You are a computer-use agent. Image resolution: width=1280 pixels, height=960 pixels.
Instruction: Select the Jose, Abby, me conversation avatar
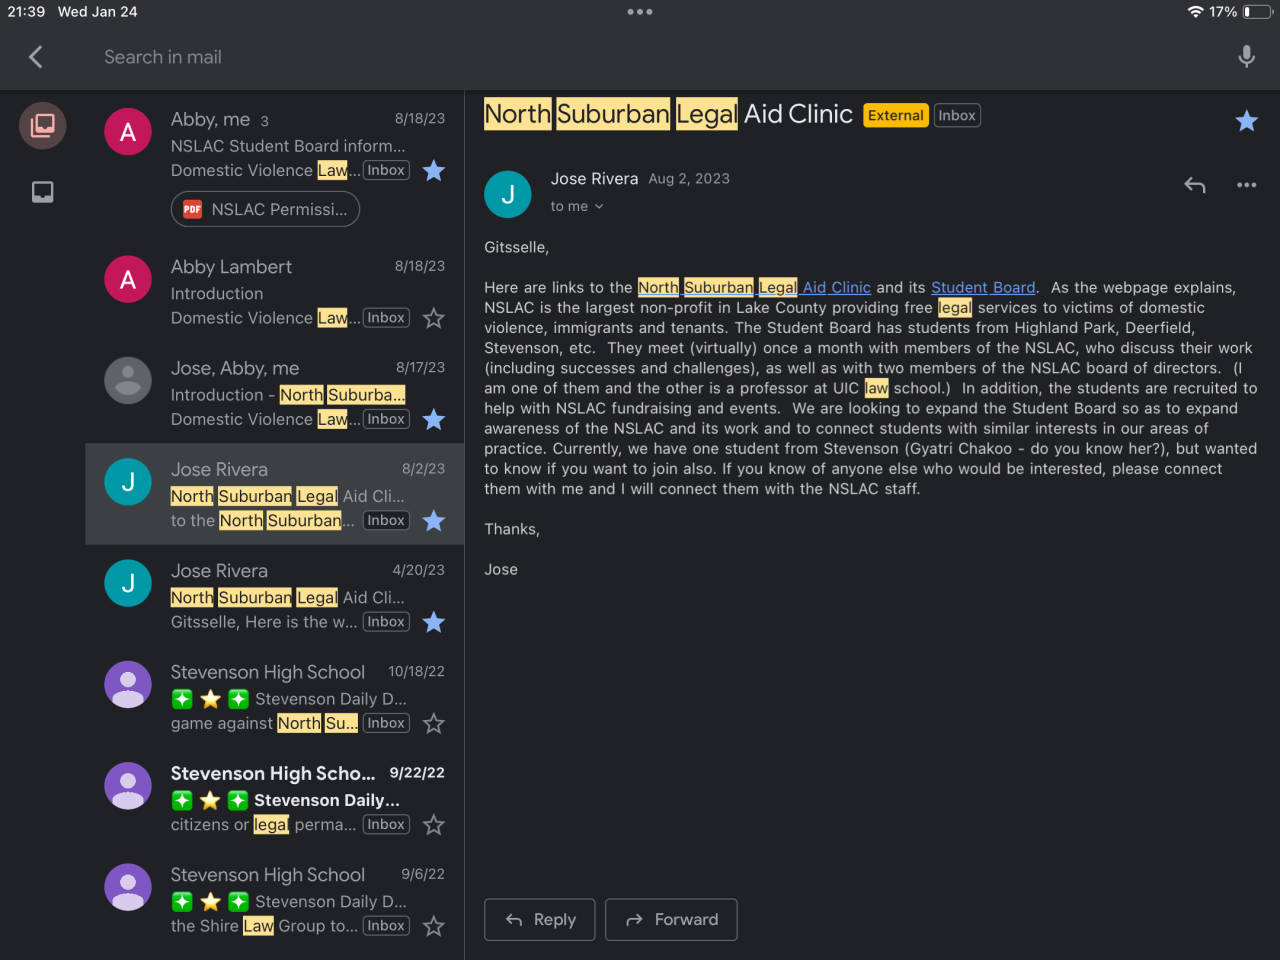coord(128,381)
